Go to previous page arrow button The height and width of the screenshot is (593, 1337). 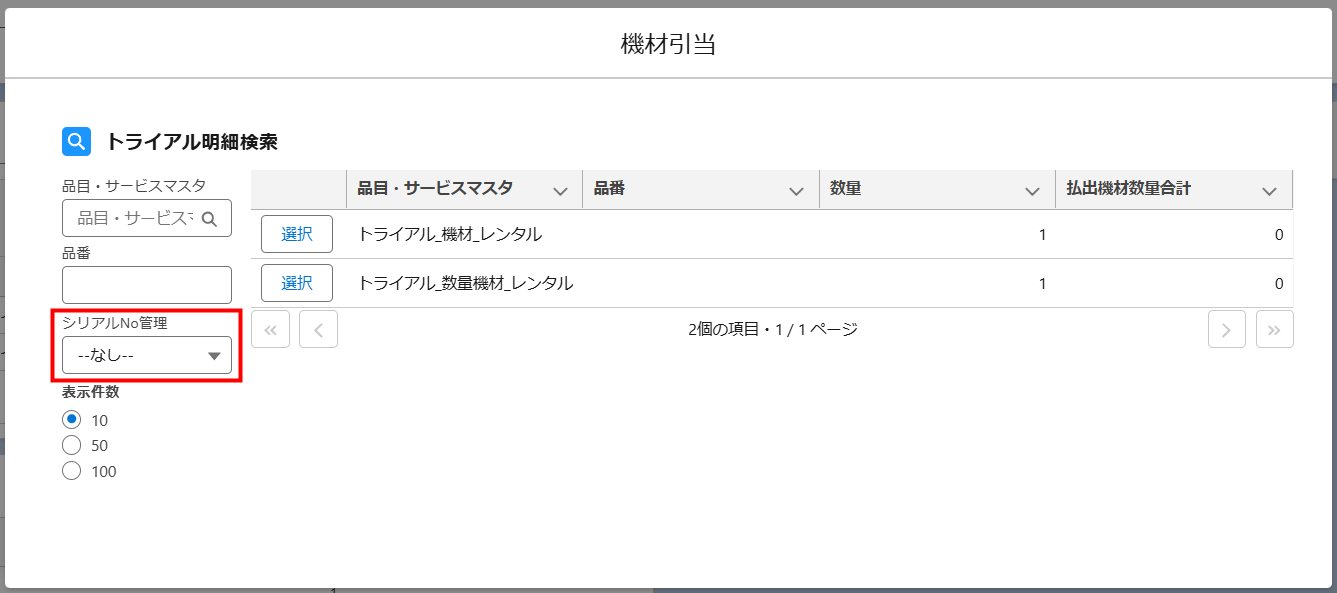pos(318,329)
